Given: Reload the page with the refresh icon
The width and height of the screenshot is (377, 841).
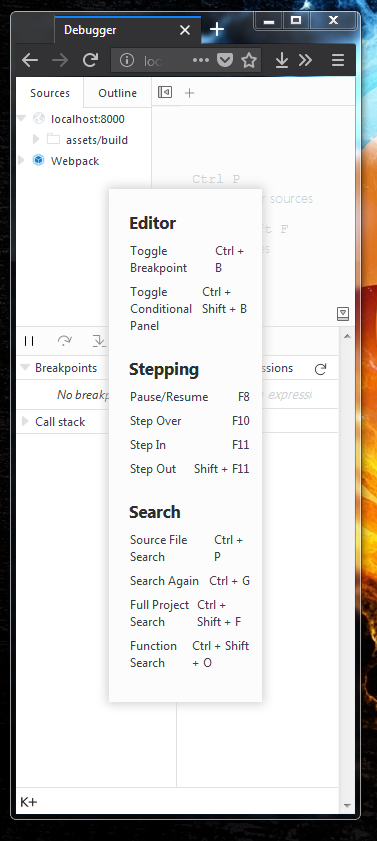Looking at the screenshot, I should [x=90, y=60].
